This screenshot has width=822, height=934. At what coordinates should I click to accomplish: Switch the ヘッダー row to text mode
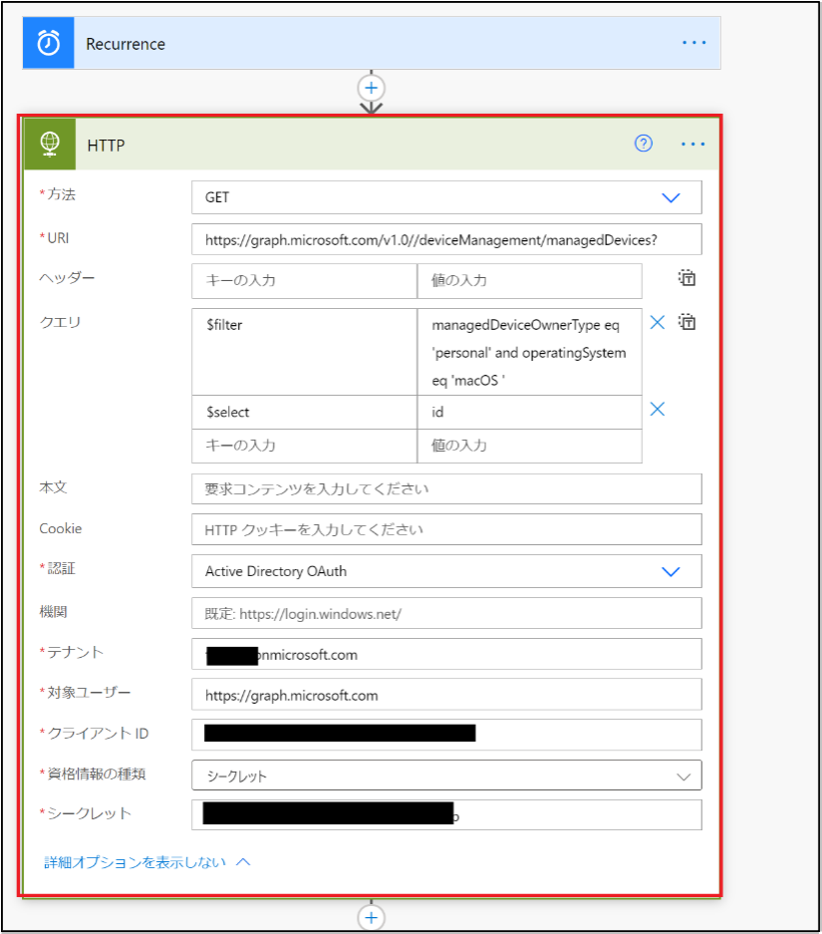[x=687, y=278]
